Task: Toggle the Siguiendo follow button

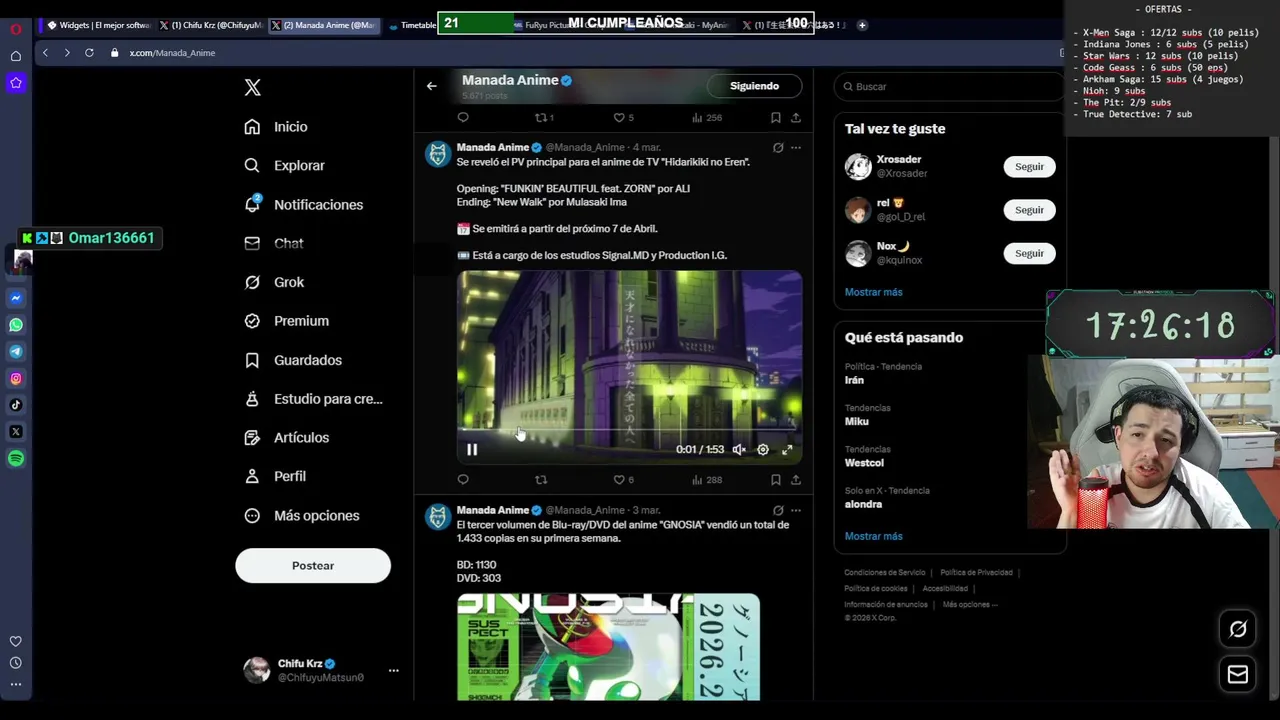Action: coord(754,86)
